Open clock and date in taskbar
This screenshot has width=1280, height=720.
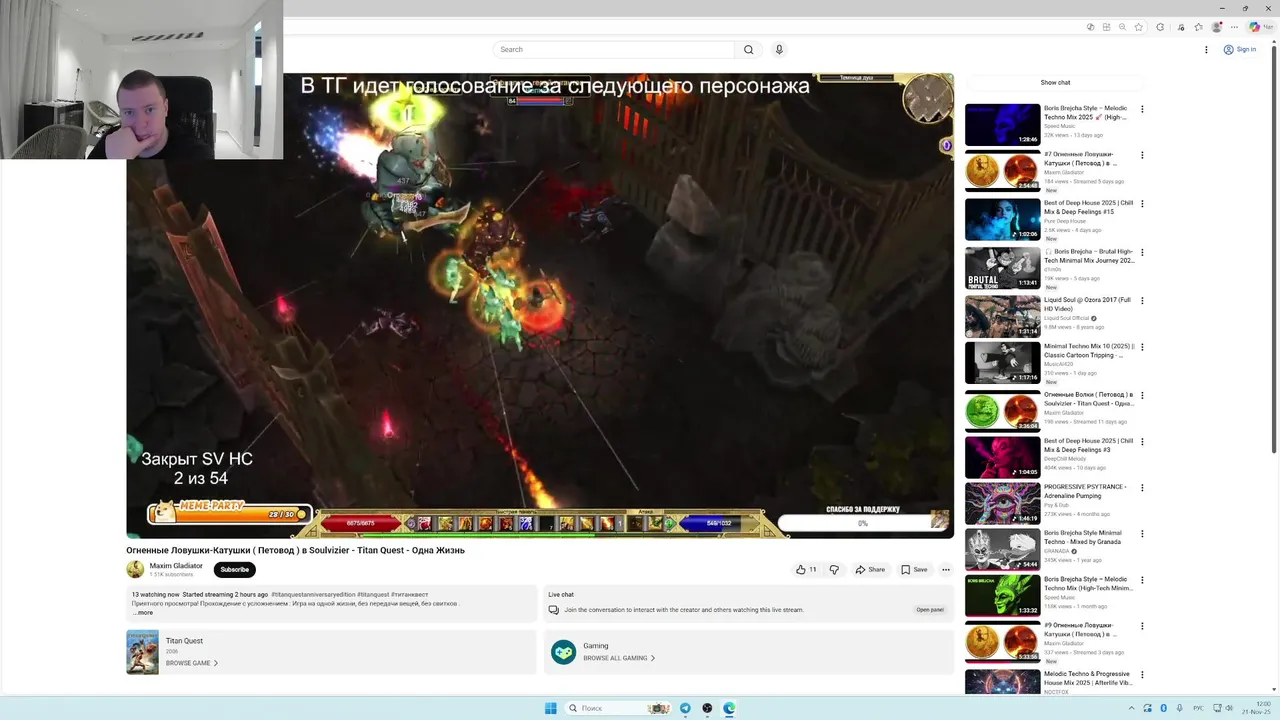pyautogui.click(x=1256, y=708)
